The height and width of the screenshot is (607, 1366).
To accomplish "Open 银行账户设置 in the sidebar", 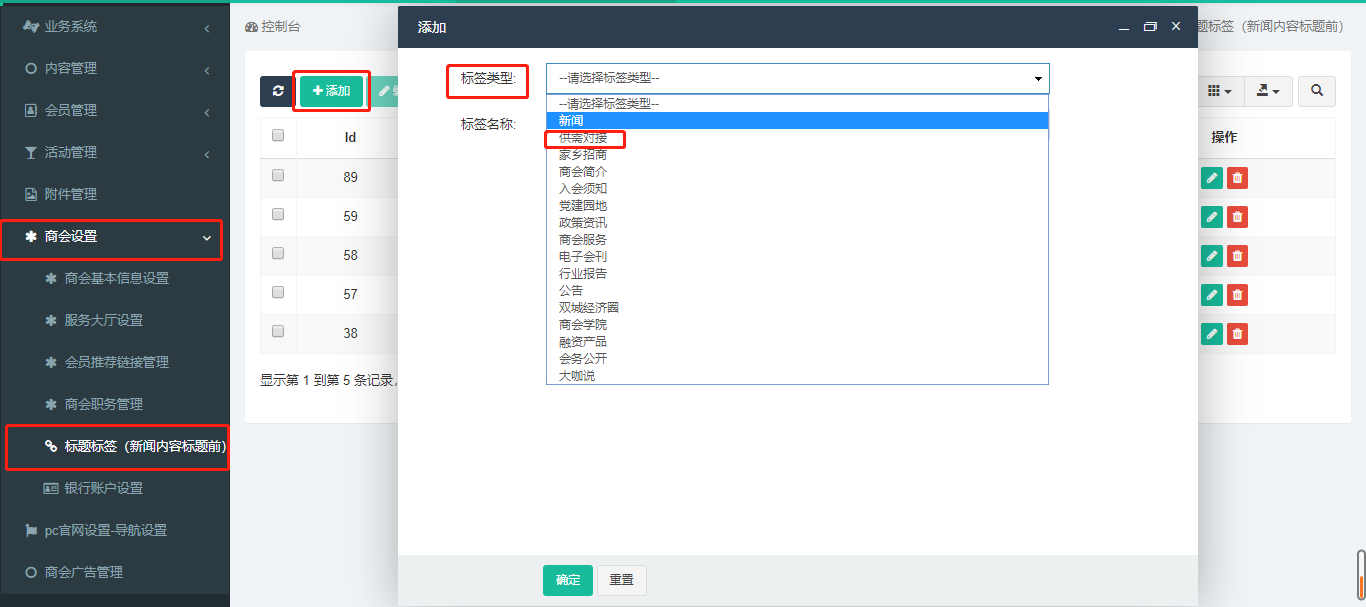I will [x=103, y=488].
